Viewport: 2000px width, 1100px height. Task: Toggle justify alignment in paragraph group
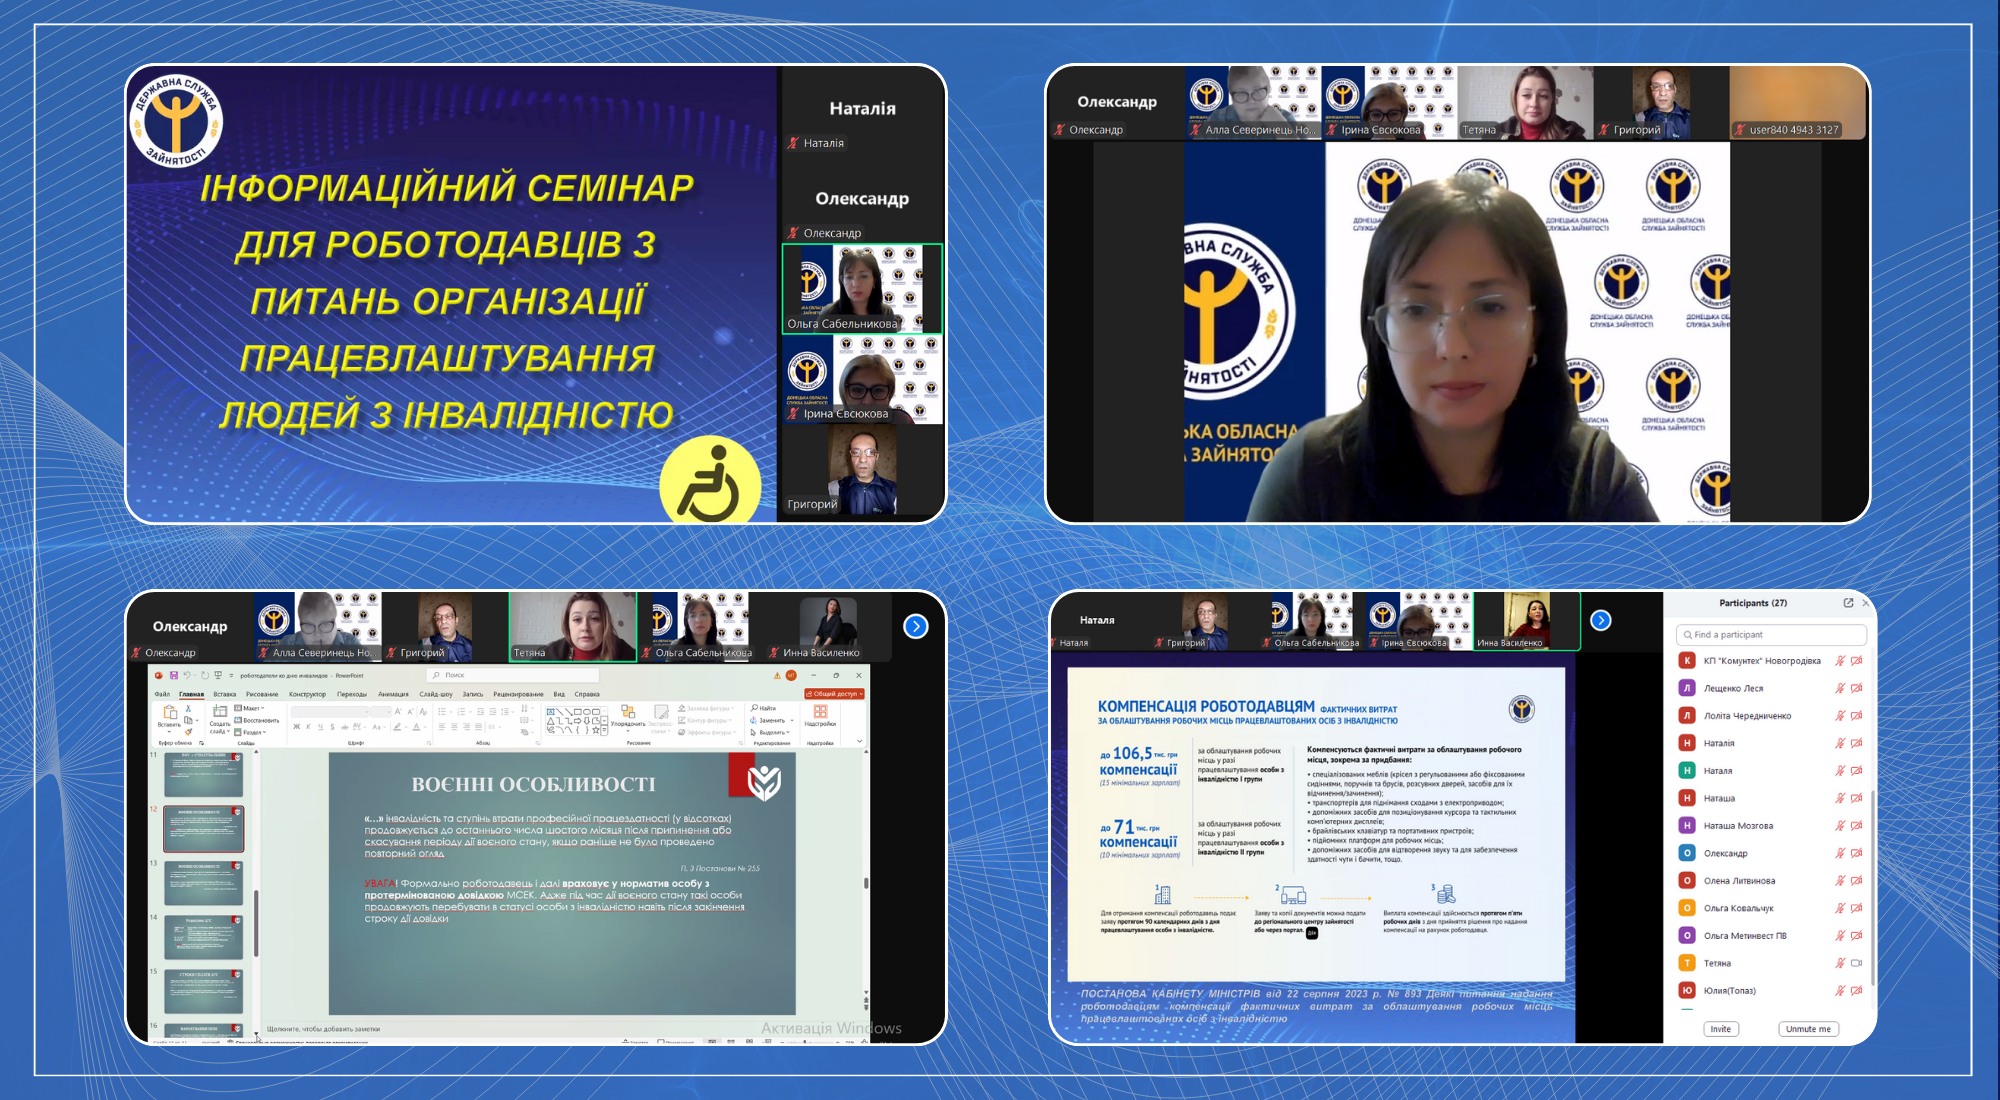click(x=478, y=727)
